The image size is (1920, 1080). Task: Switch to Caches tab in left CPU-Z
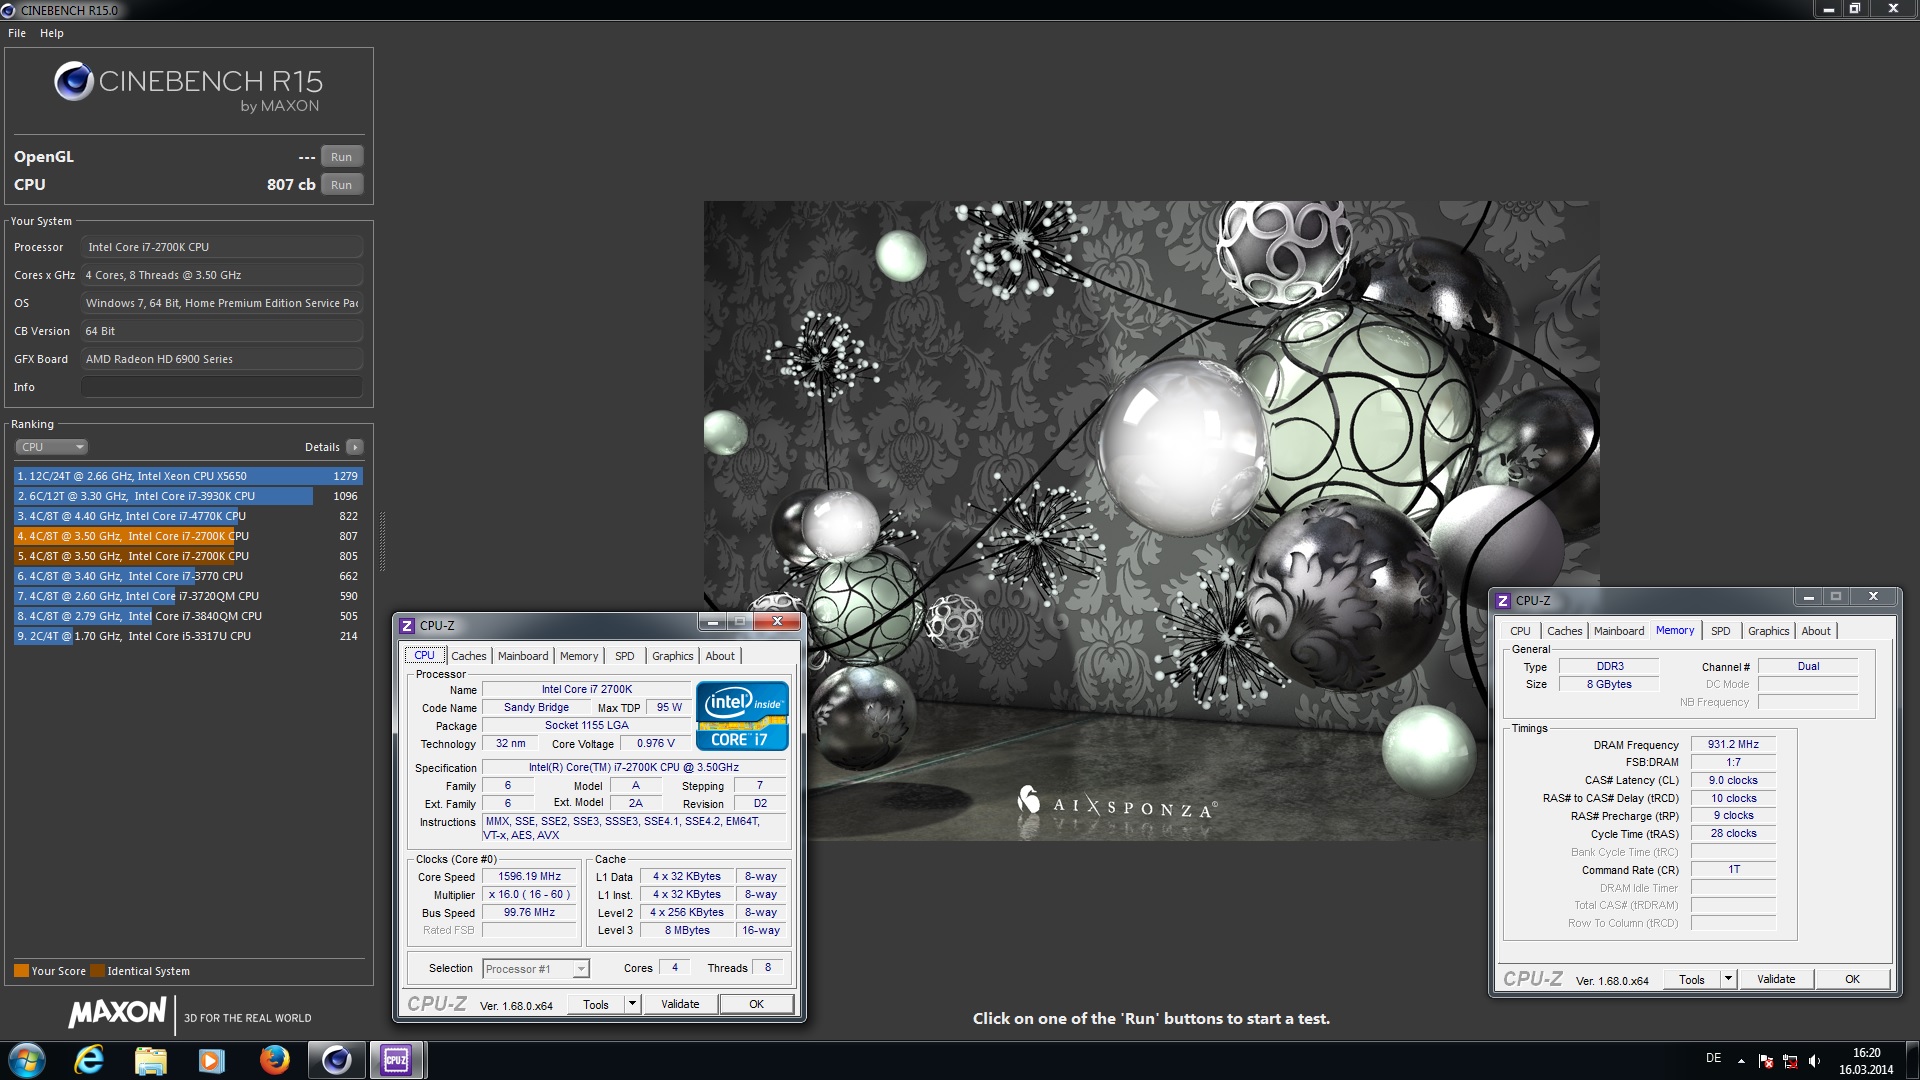pyautogui.click(x=468, y=656)
